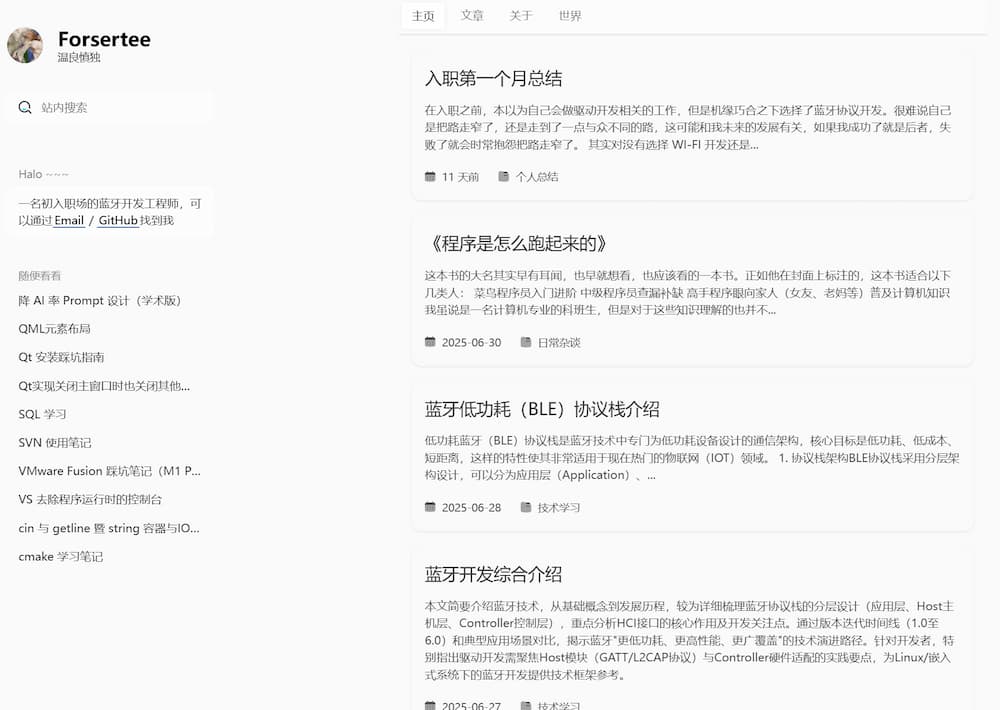This screenshot has width=1000, height=710.
Task: Go to the 关于 tab
Action: pyautogui.click(x=521, y=16)
